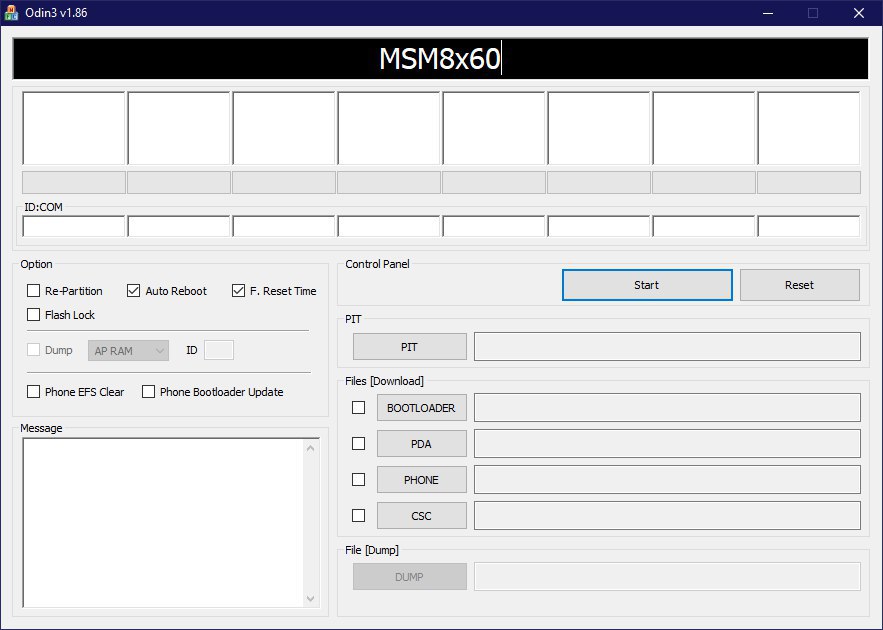Viewport: 883px width, 630px height.
Task: Click inside the Message log area
Action: pos(163,522)
